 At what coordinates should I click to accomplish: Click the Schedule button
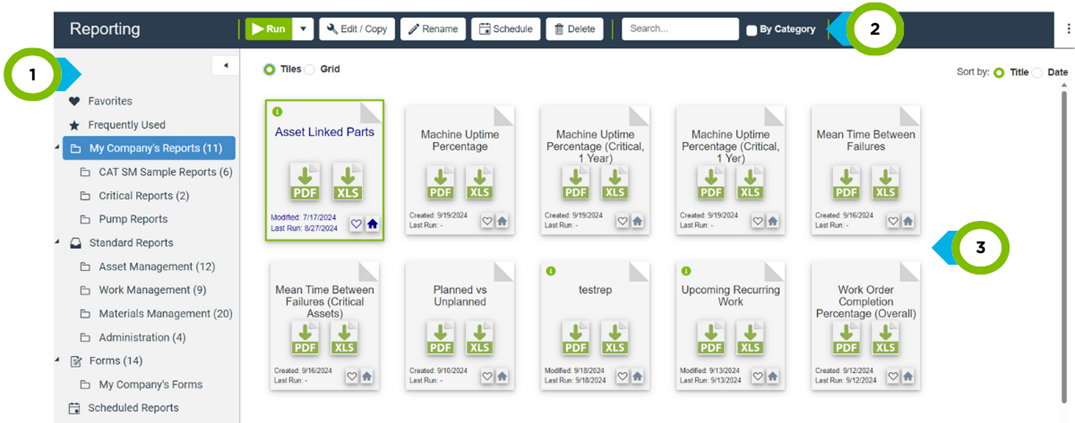505,29
